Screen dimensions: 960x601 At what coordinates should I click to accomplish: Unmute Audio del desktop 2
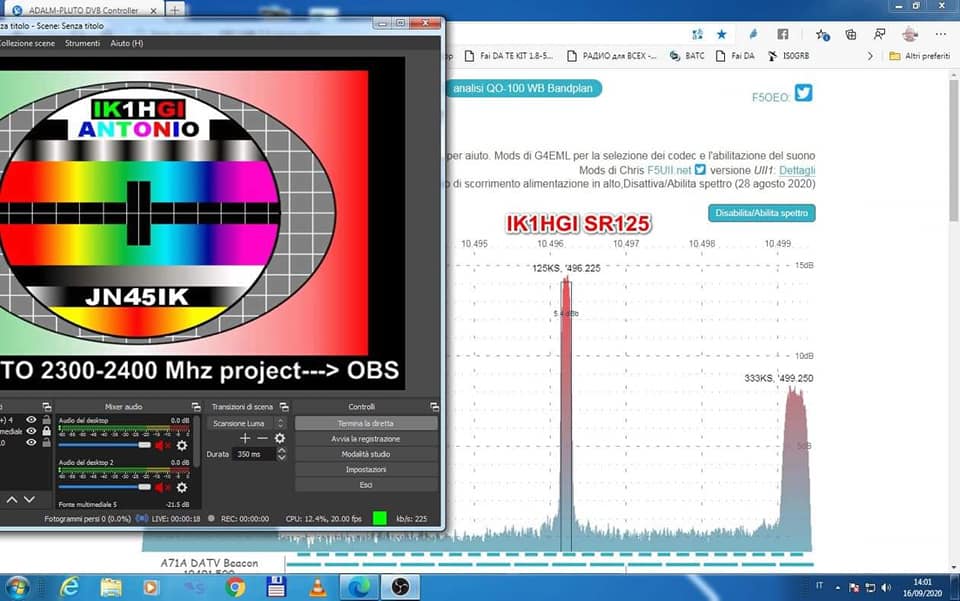[162, 487]
